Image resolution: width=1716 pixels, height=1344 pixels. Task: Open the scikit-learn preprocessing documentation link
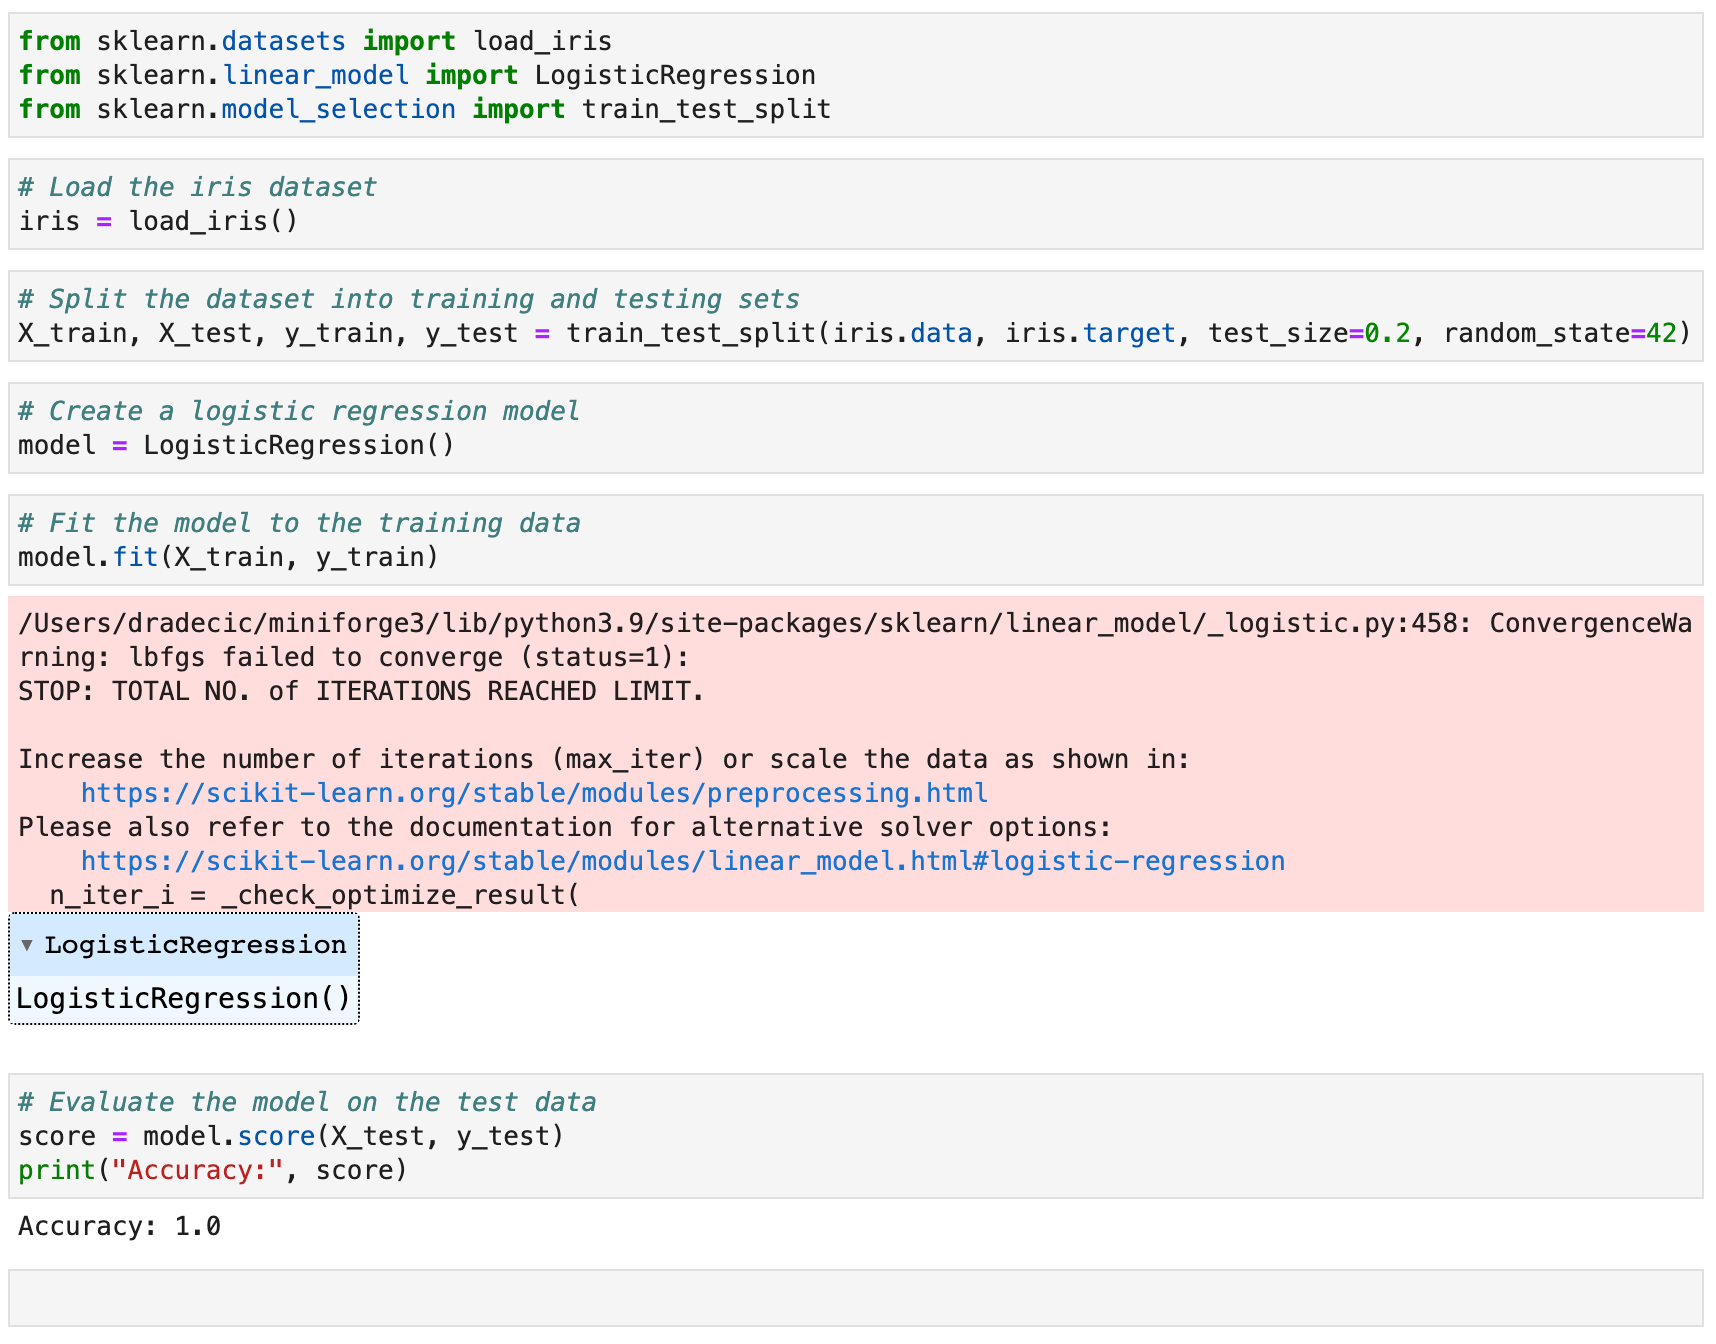point(533,793)
